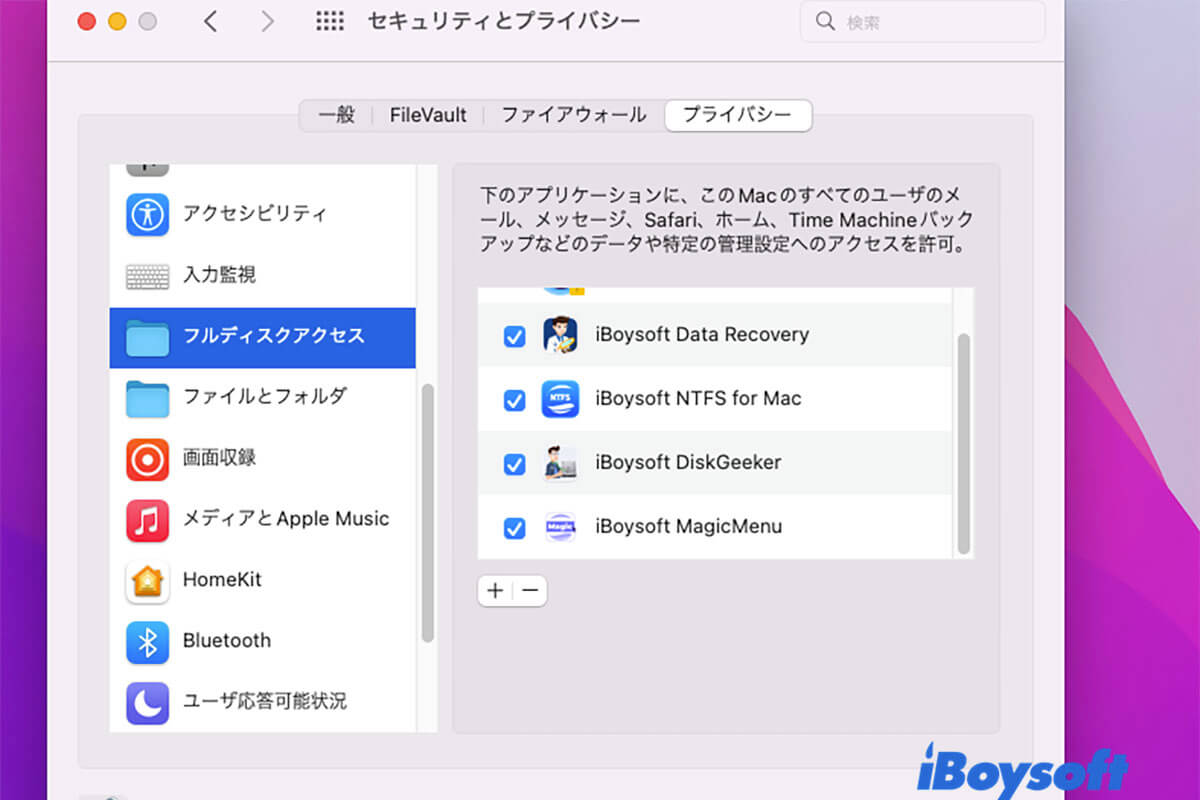The image size is (1200, 800).
Task: Click the iBoysoft NTFS for Mac name
Action: [x=698, y=398]
